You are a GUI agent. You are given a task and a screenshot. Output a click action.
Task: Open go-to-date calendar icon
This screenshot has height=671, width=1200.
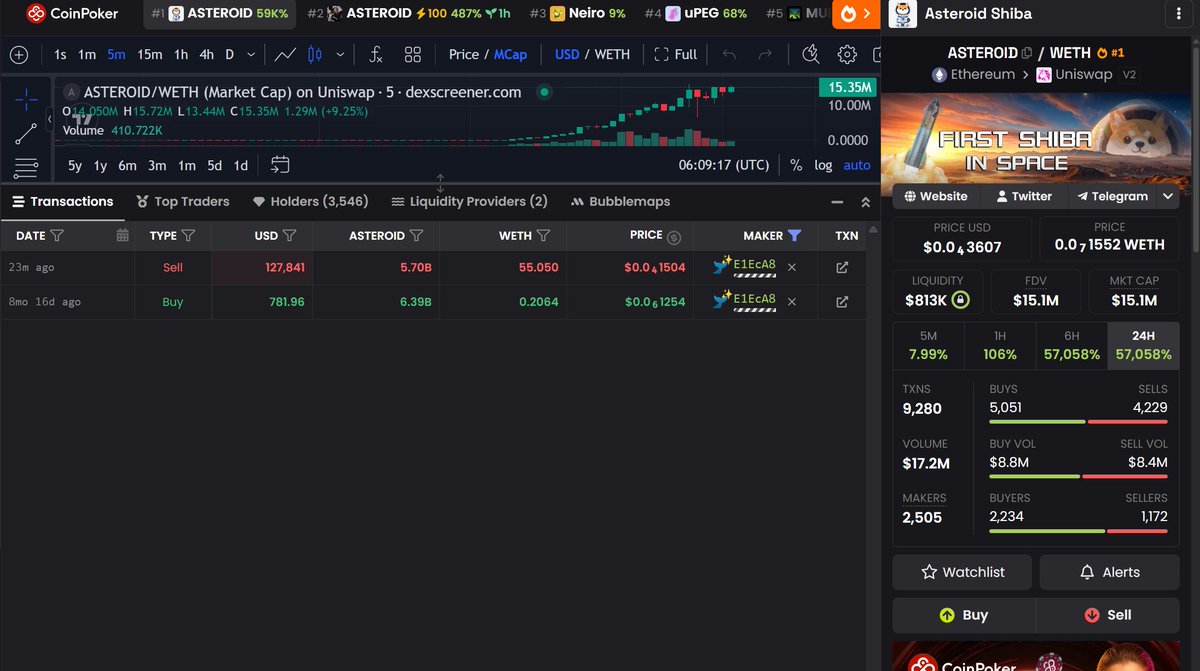[x=280, y=165]
